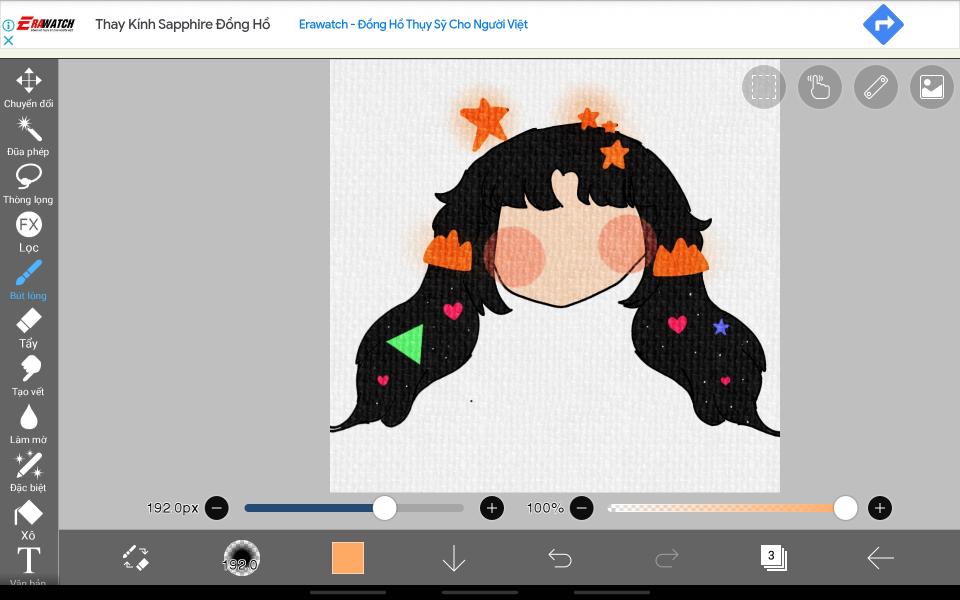Select the Xô bucket fill tool

28,520
